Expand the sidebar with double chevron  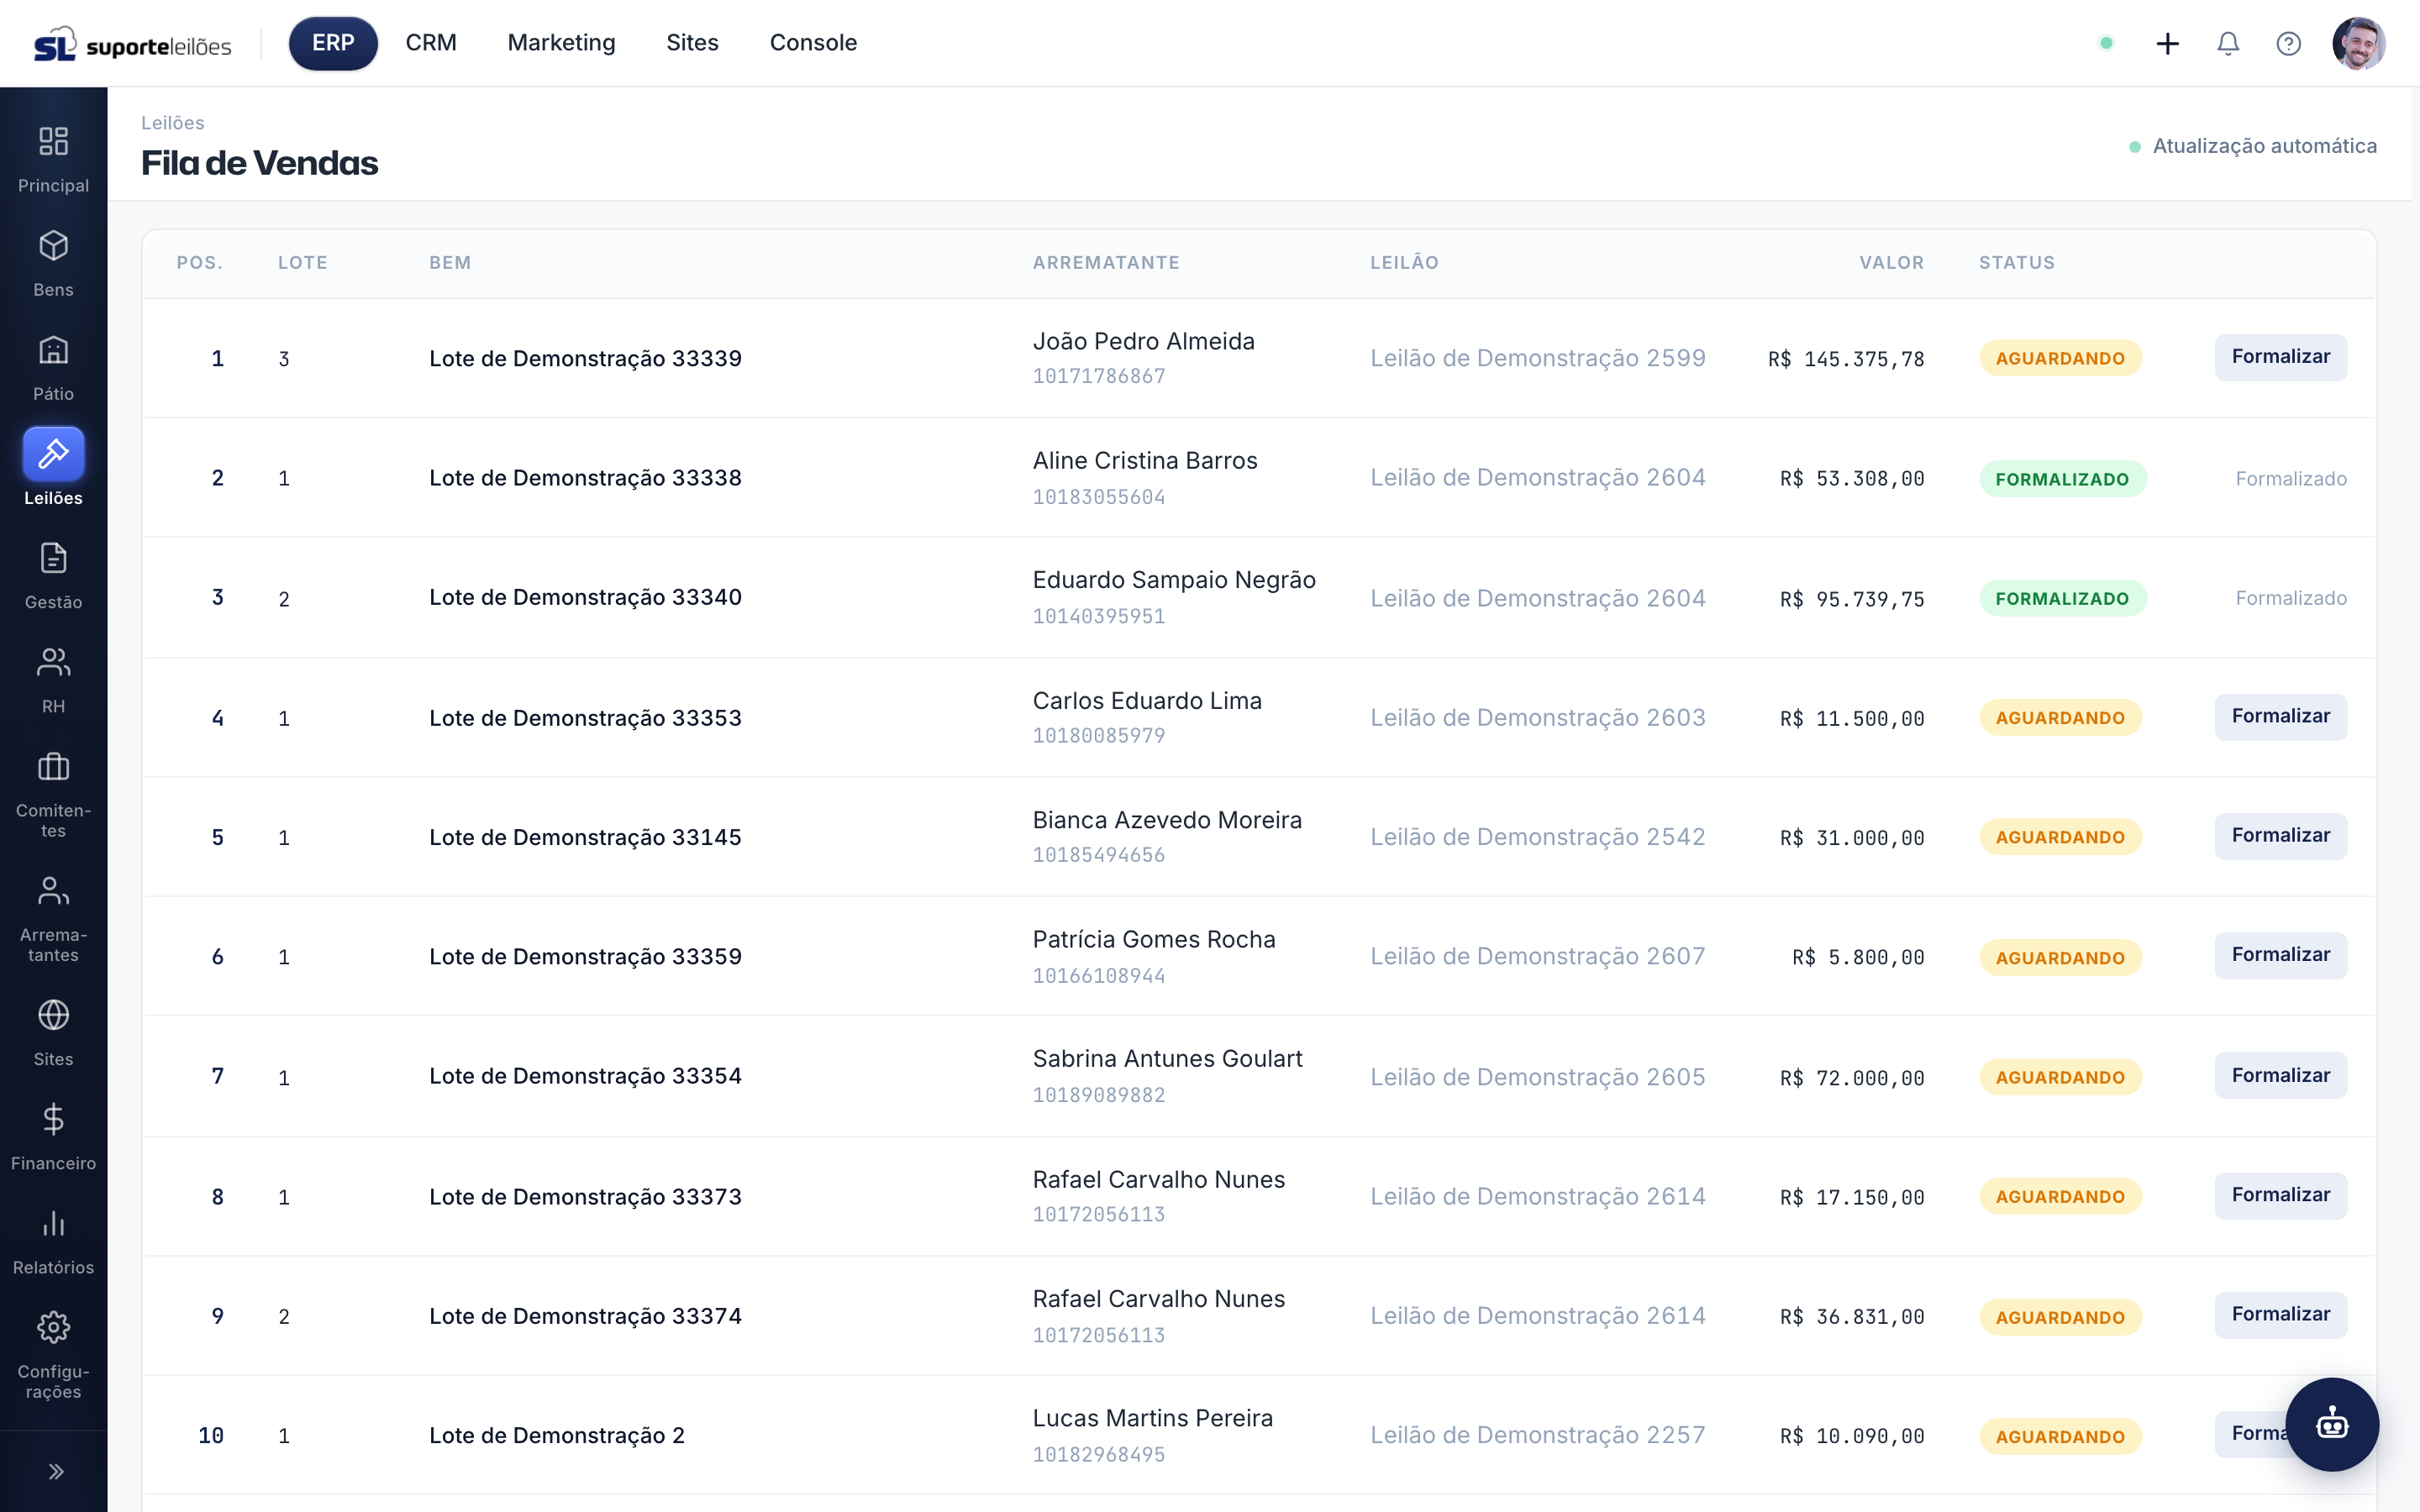click(56, 1471)
